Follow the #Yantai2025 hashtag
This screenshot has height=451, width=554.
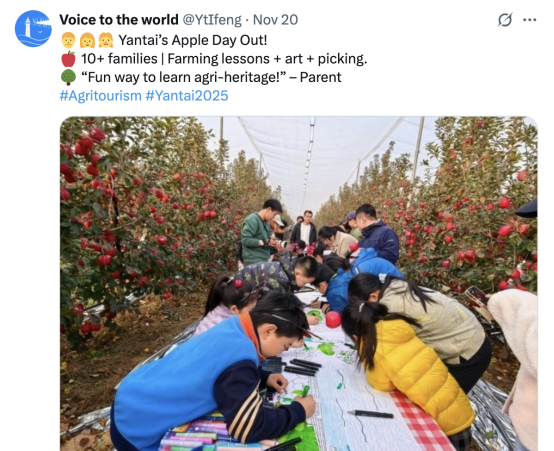(x=187, y=96)
